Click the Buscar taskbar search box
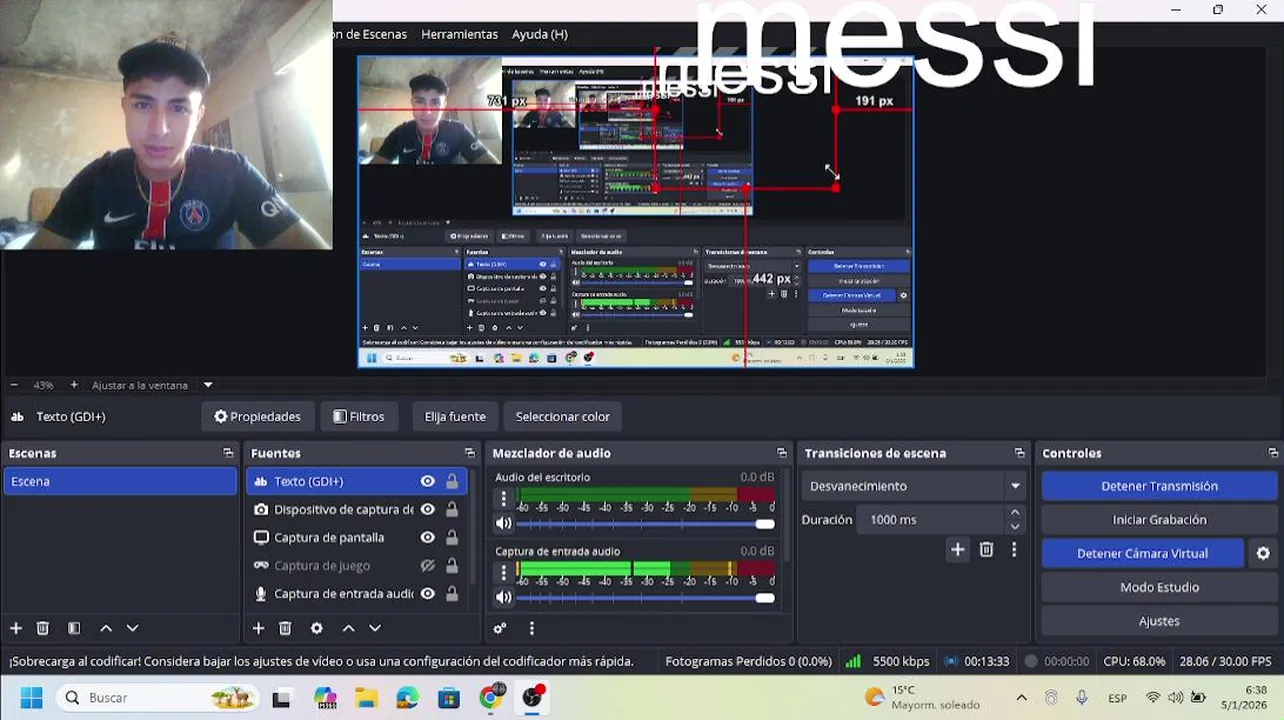This screenshot has width=1284, height=720. click(158, 697)
